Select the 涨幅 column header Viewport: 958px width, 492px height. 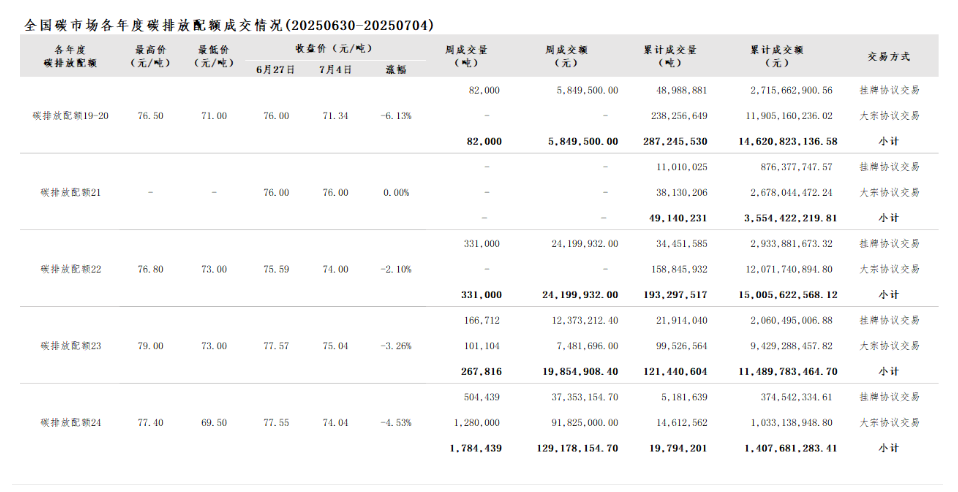(x=396, y=70)
